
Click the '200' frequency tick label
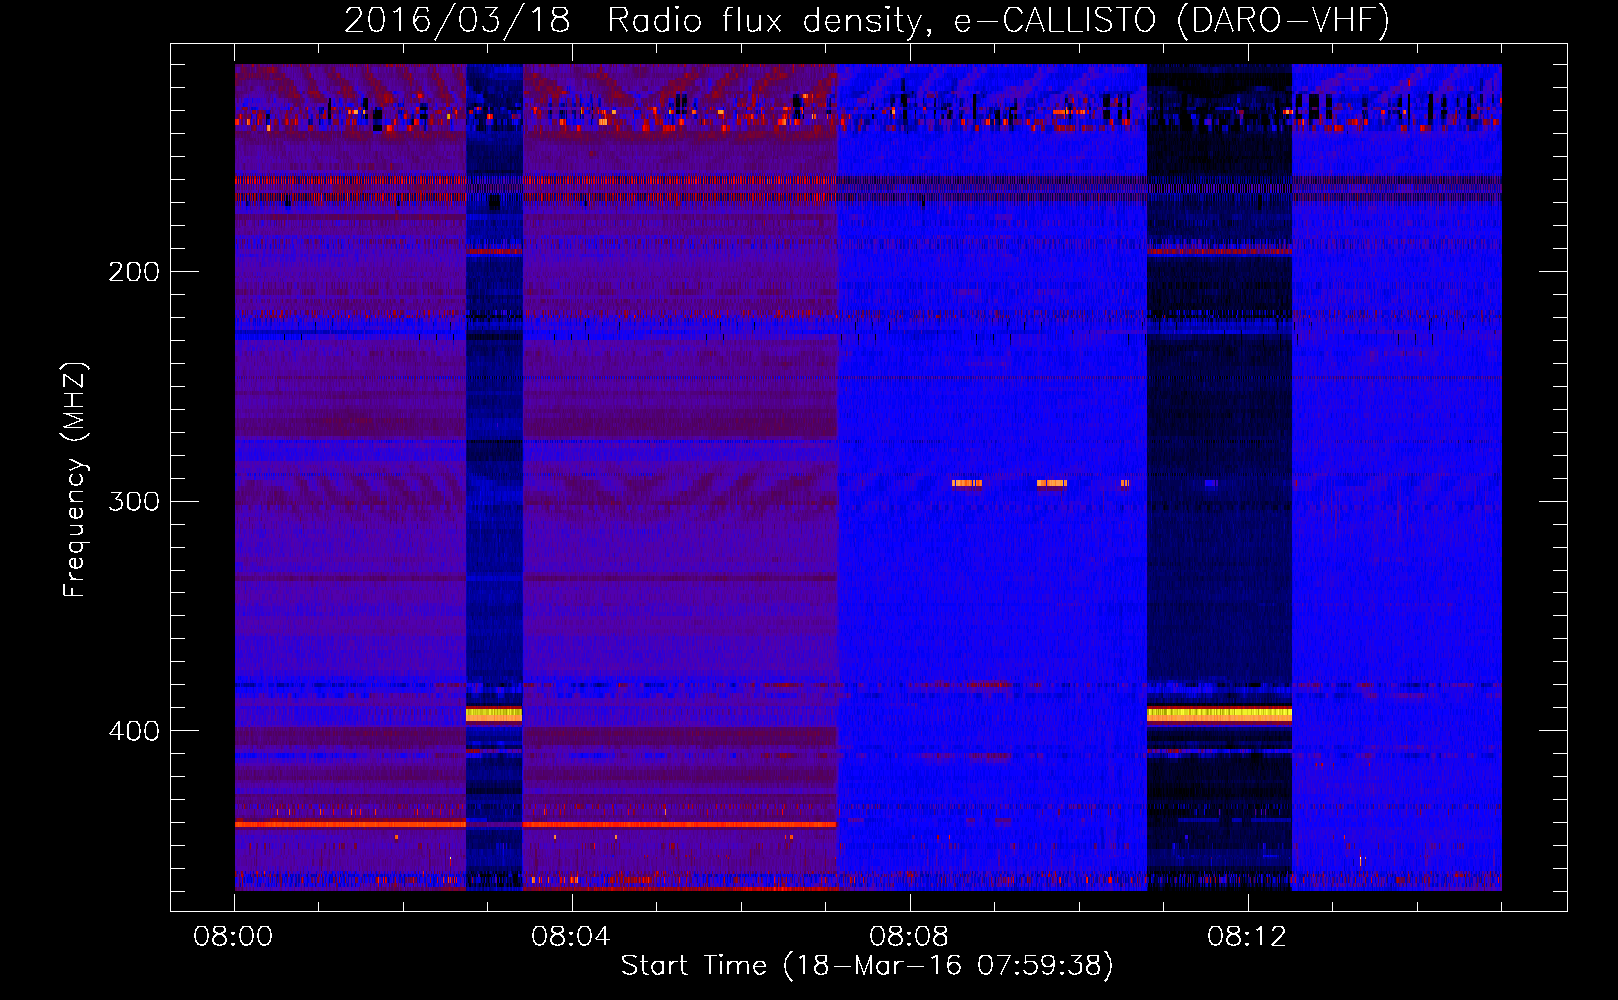coord(134,272)
